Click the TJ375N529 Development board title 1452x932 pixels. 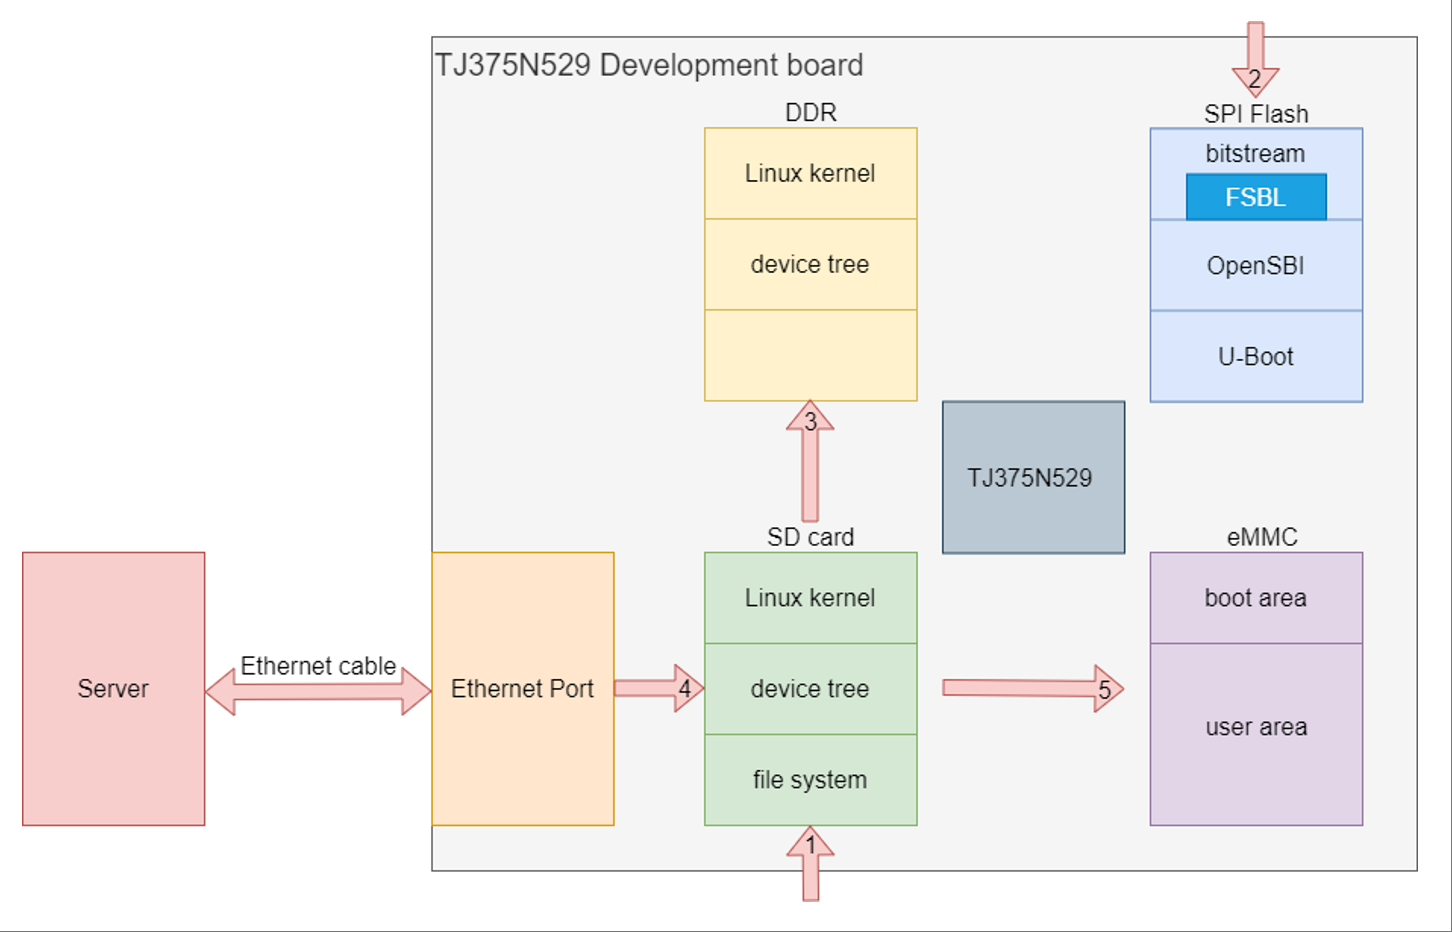coord(648,65)
